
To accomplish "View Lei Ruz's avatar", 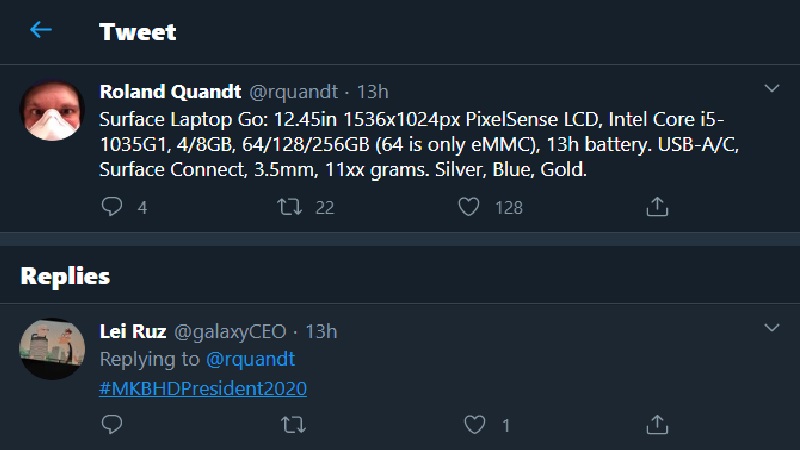I will [52, 349].
